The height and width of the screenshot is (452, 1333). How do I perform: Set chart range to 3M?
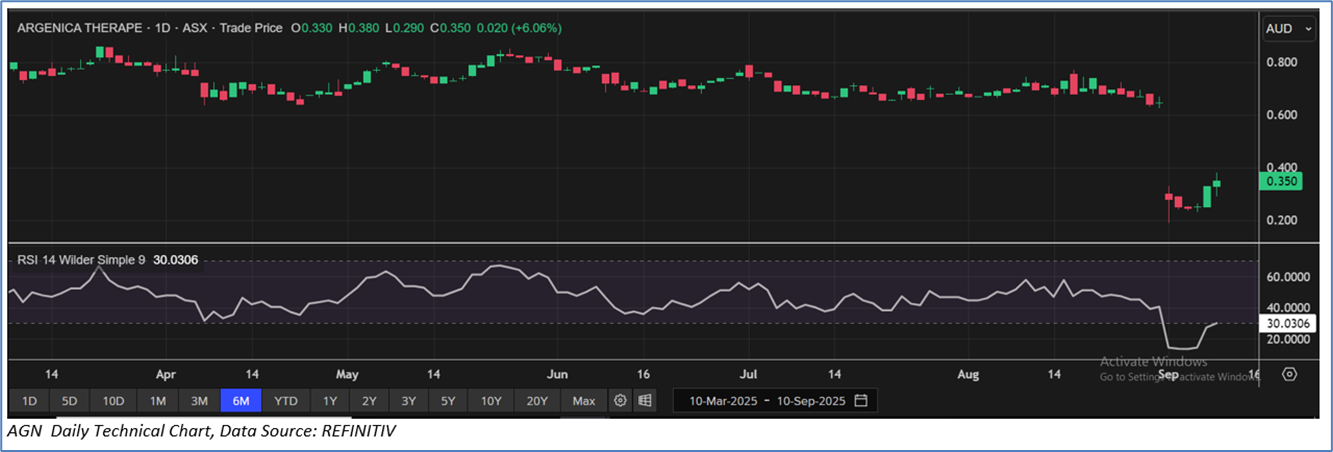point(199,401)
